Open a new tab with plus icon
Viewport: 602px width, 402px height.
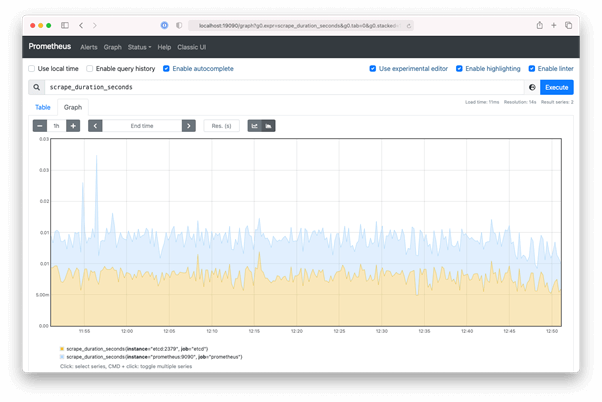pyautogui.click(x=554, y=25)
